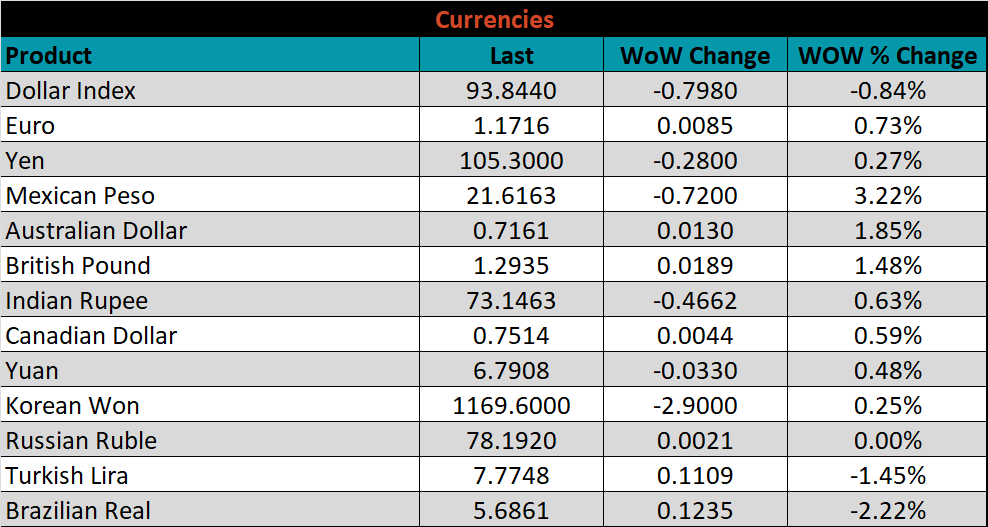This screenshot has height=527, width=988.
Task: Select the Last column header
Action: [511, 56]
